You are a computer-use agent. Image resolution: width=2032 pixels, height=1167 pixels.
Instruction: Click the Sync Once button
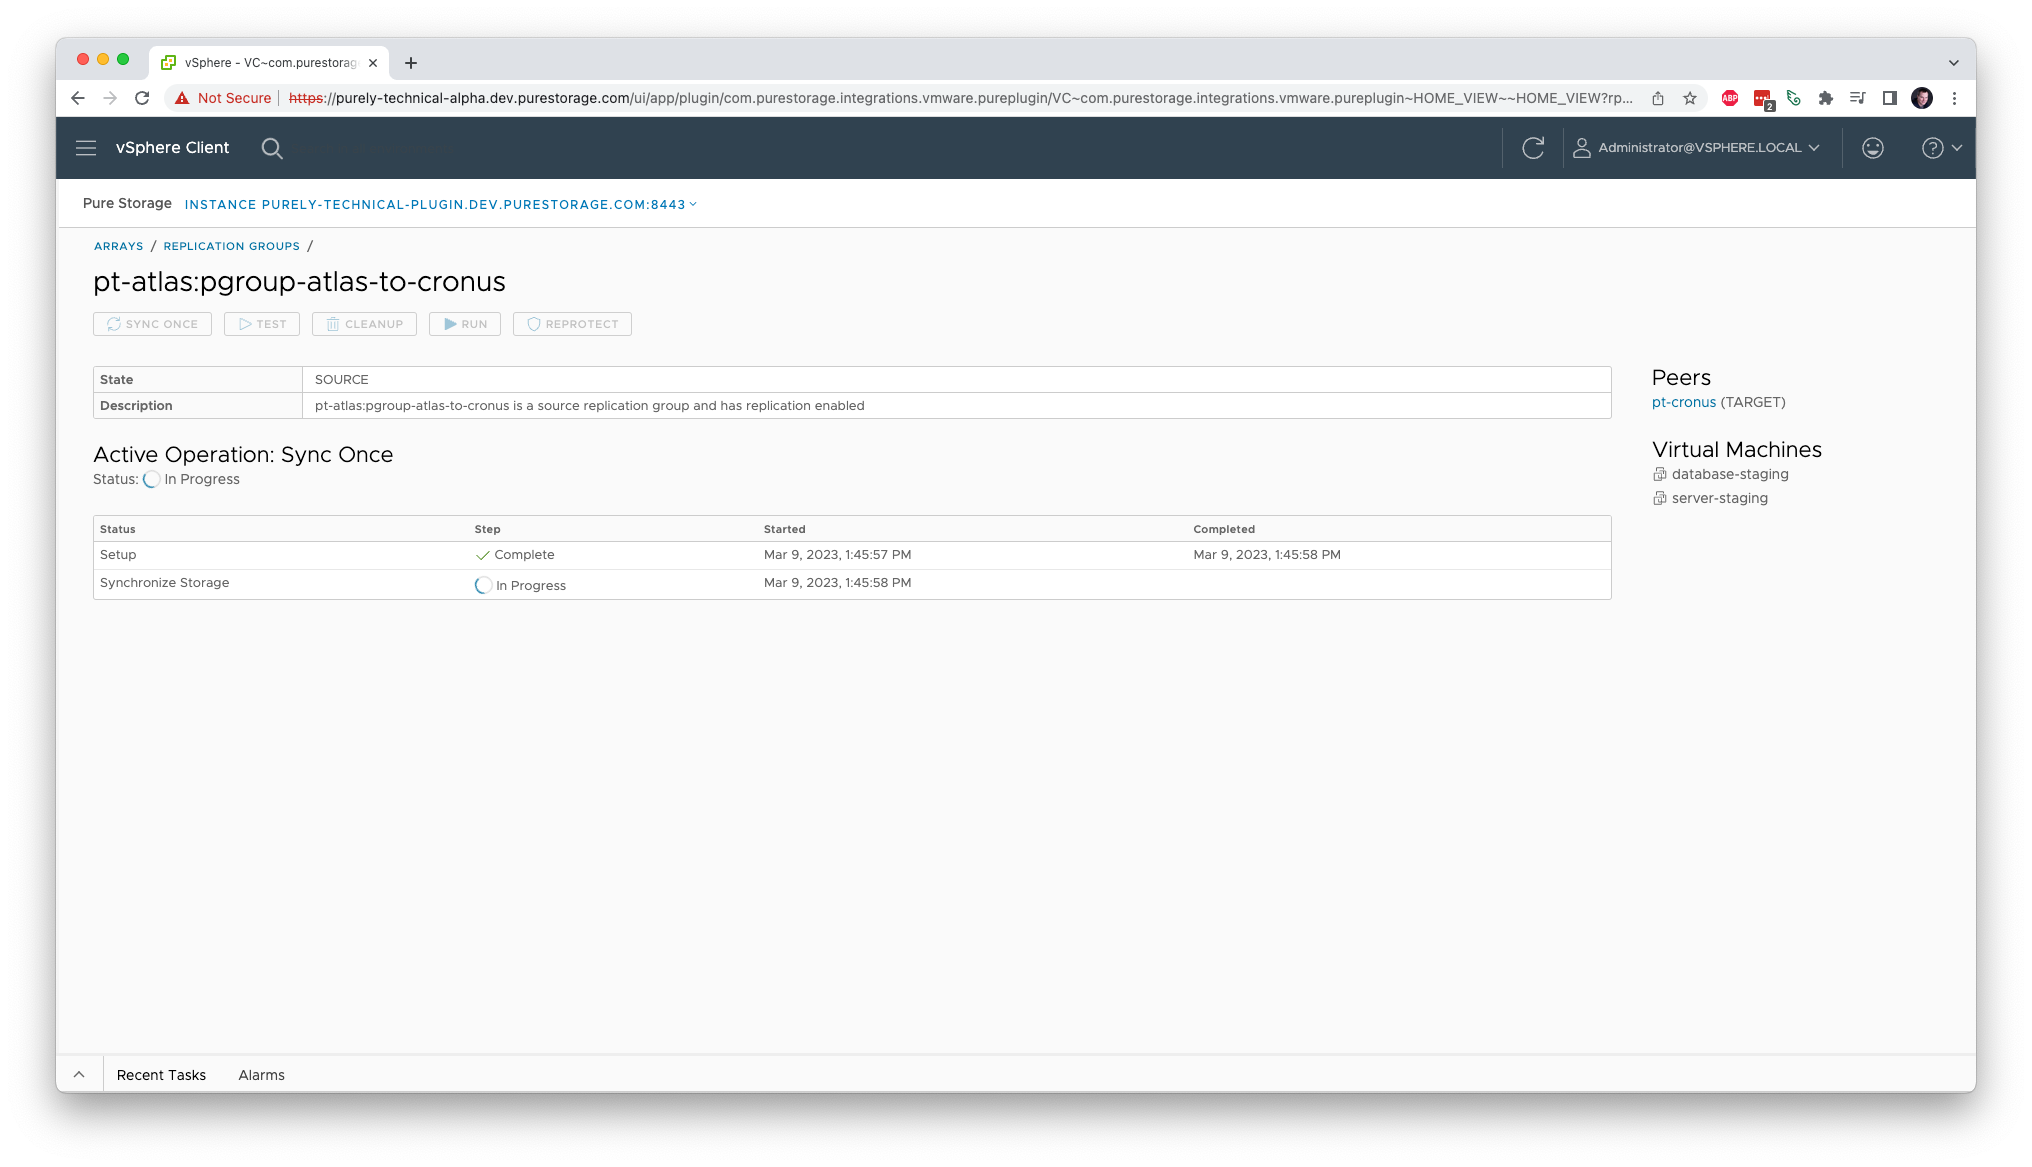pyautogui.click(x=152, y=324)
